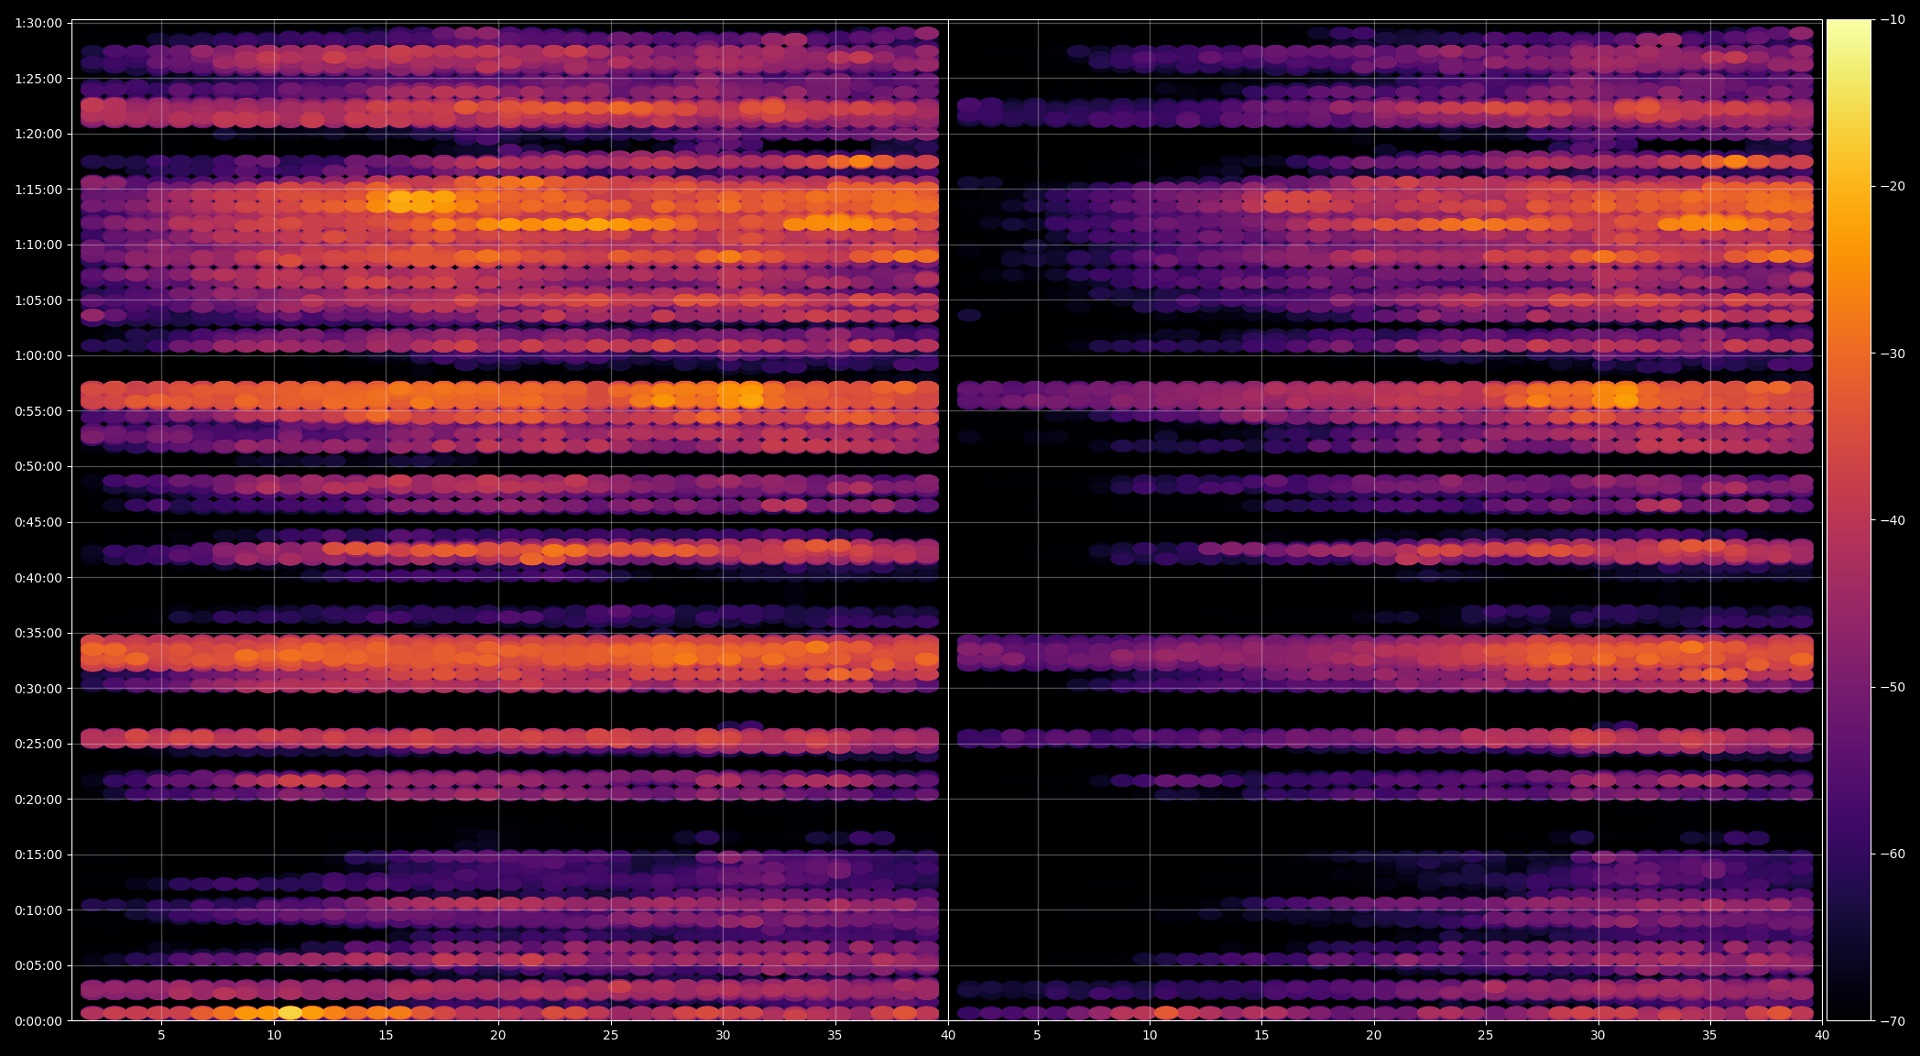1920x1056 pixels.
Task: Click the 0:10:00 time axis label
Action: click(38, 911)
